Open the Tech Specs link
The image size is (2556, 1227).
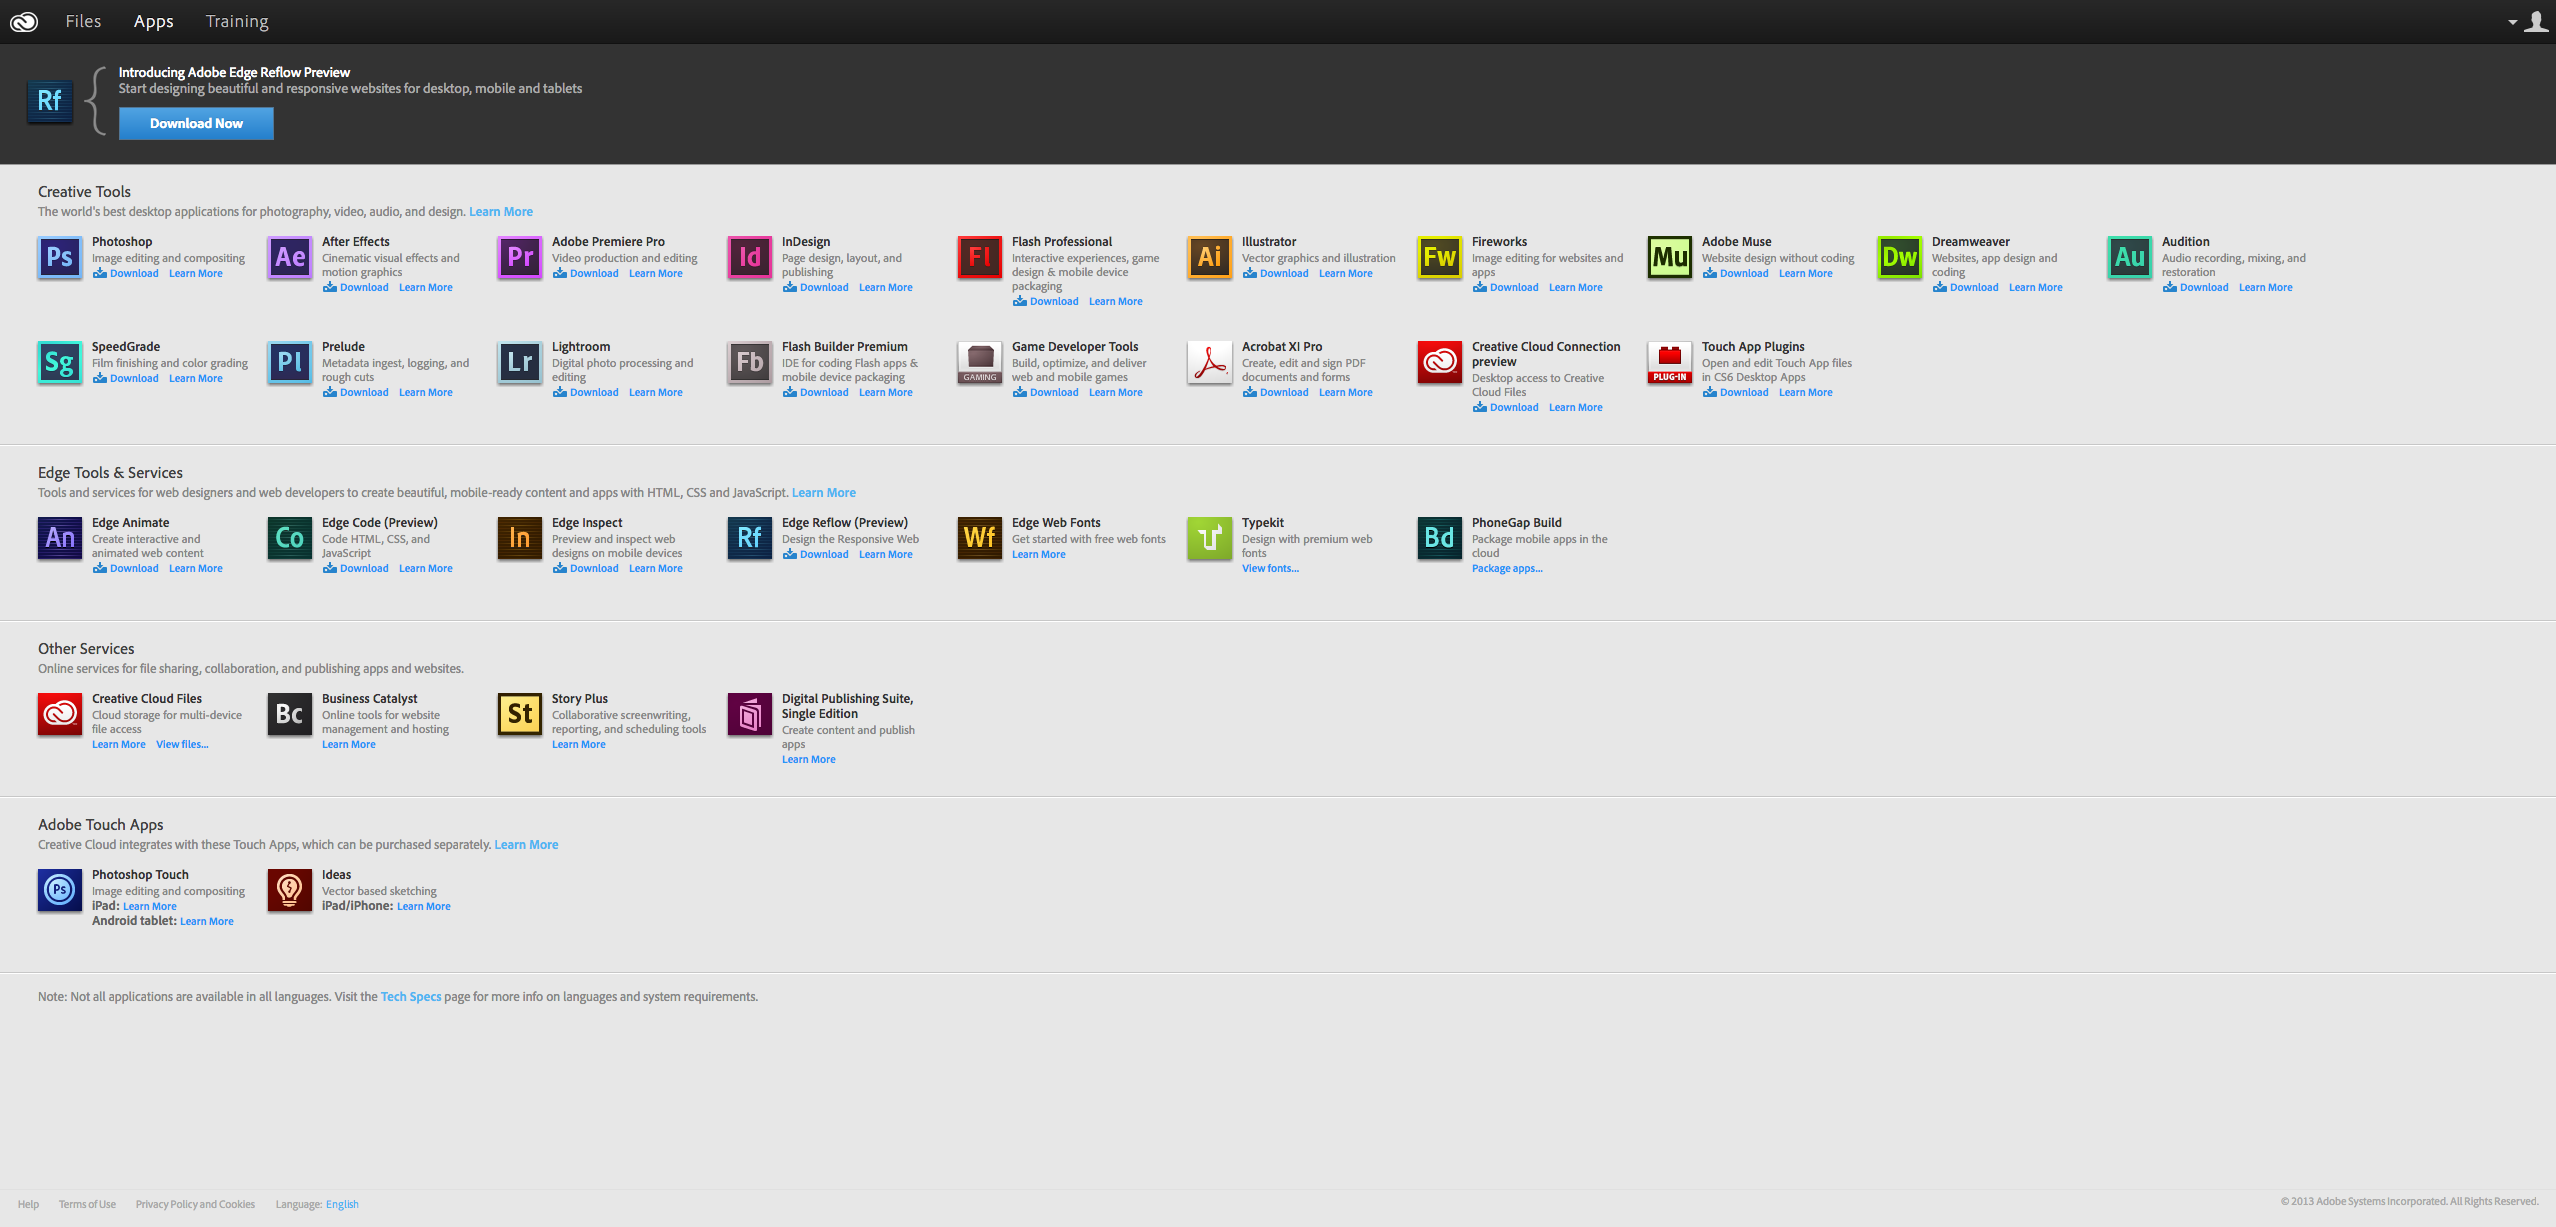coord(411,997)
